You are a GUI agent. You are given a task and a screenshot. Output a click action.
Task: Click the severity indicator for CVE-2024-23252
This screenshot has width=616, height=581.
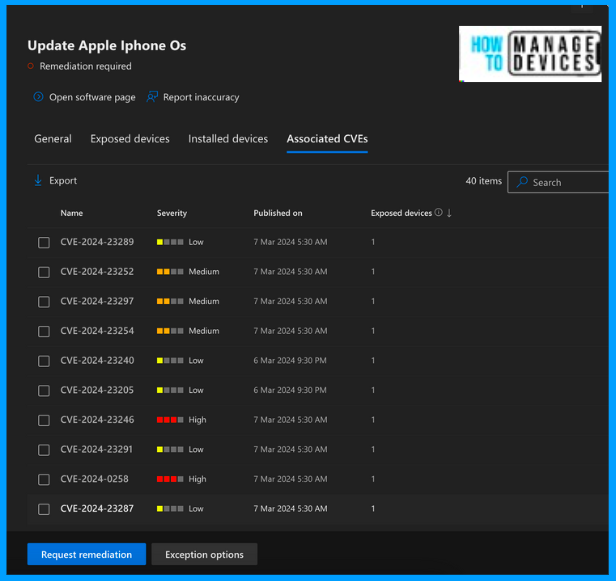coord(170,271)
